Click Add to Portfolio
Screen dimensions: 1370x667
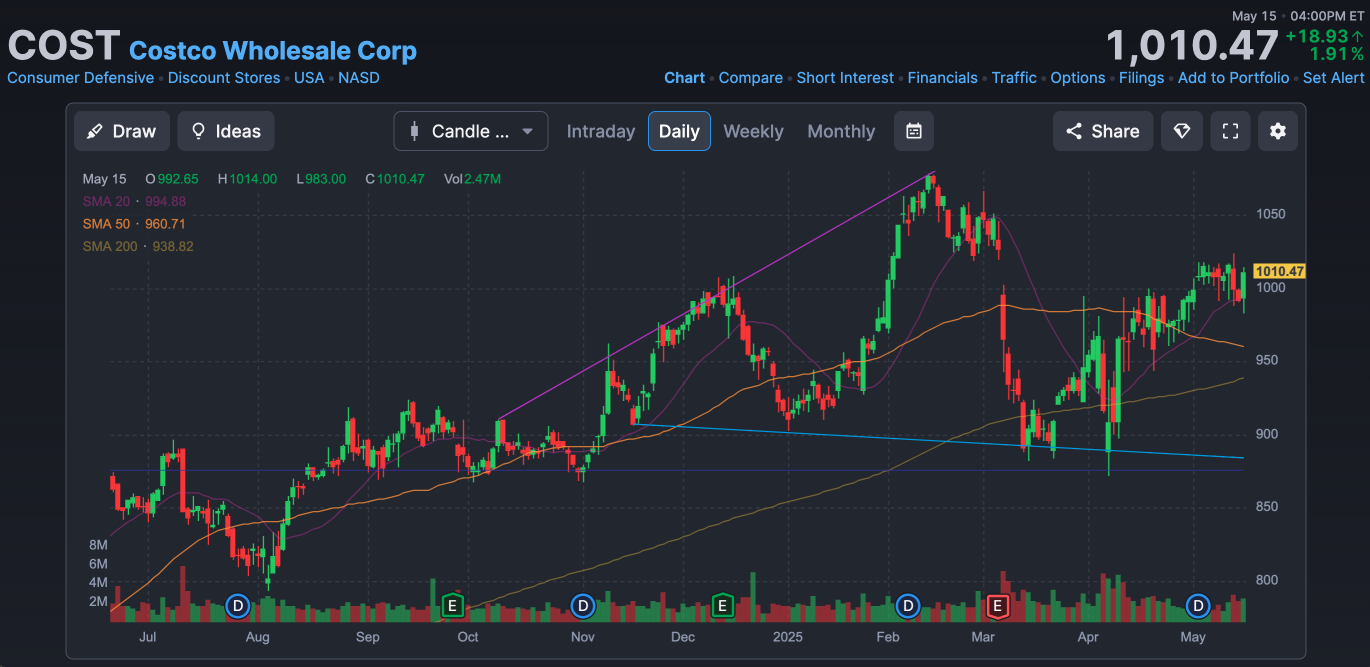click(x=1234, y=78)
